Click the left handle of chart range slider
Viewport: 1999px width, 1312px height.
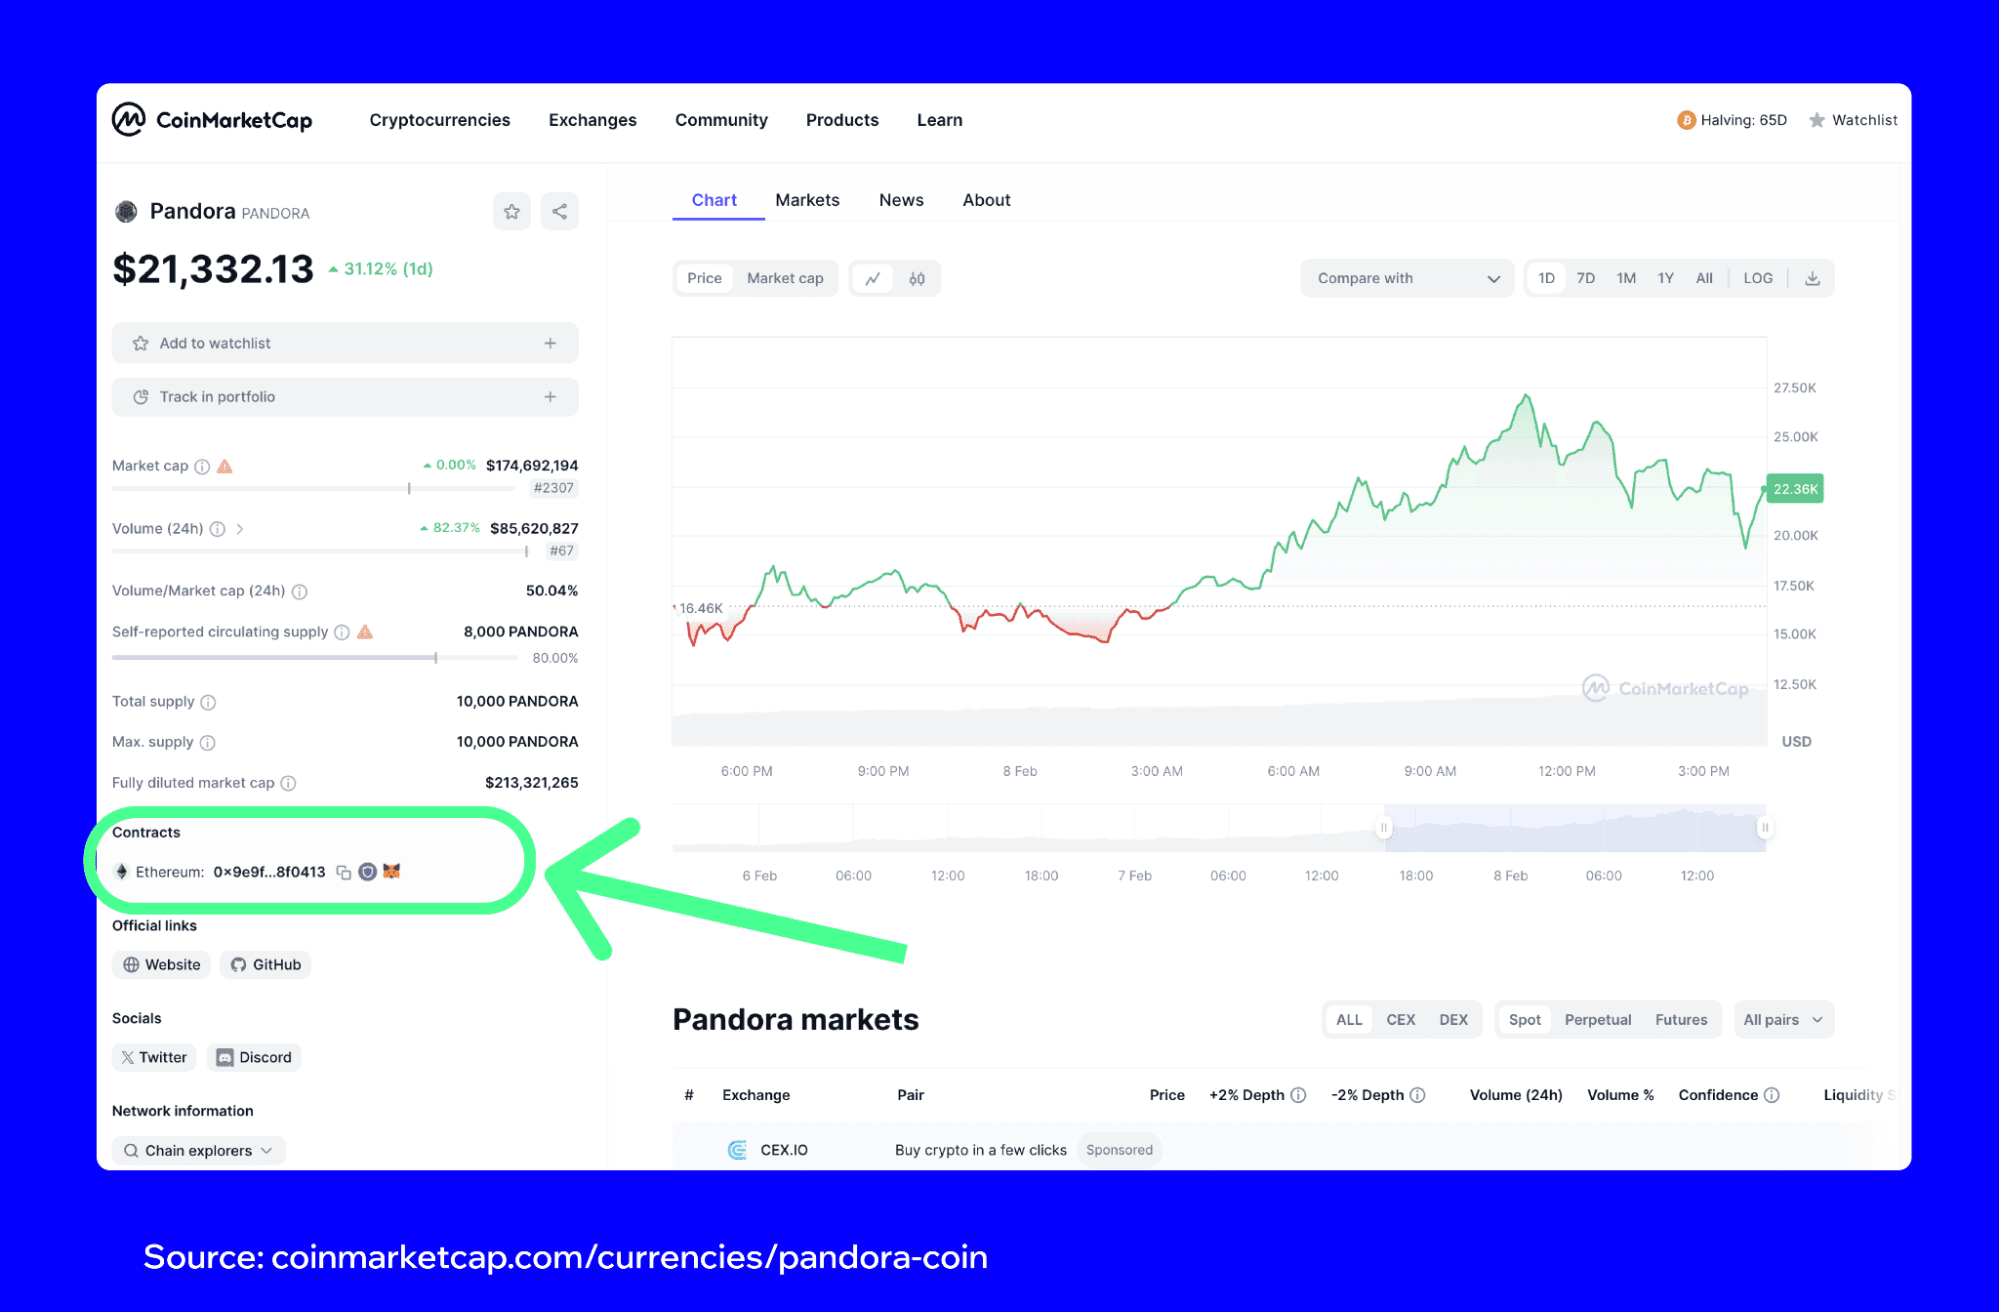pos(1384,828)
